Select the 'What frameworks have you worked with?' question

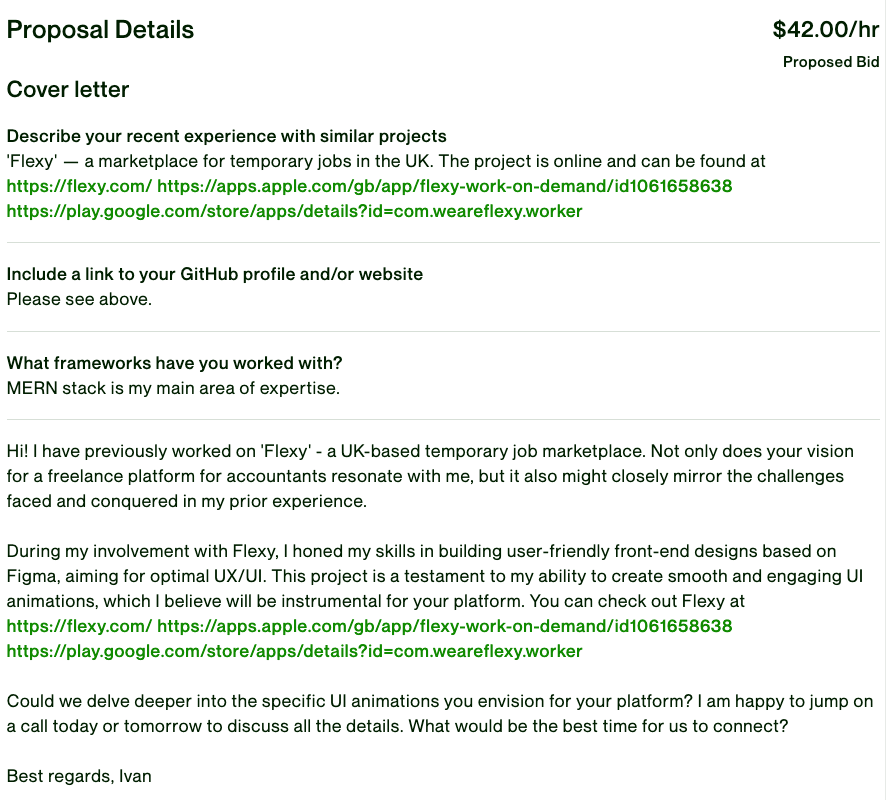click(x=175, y=363)
